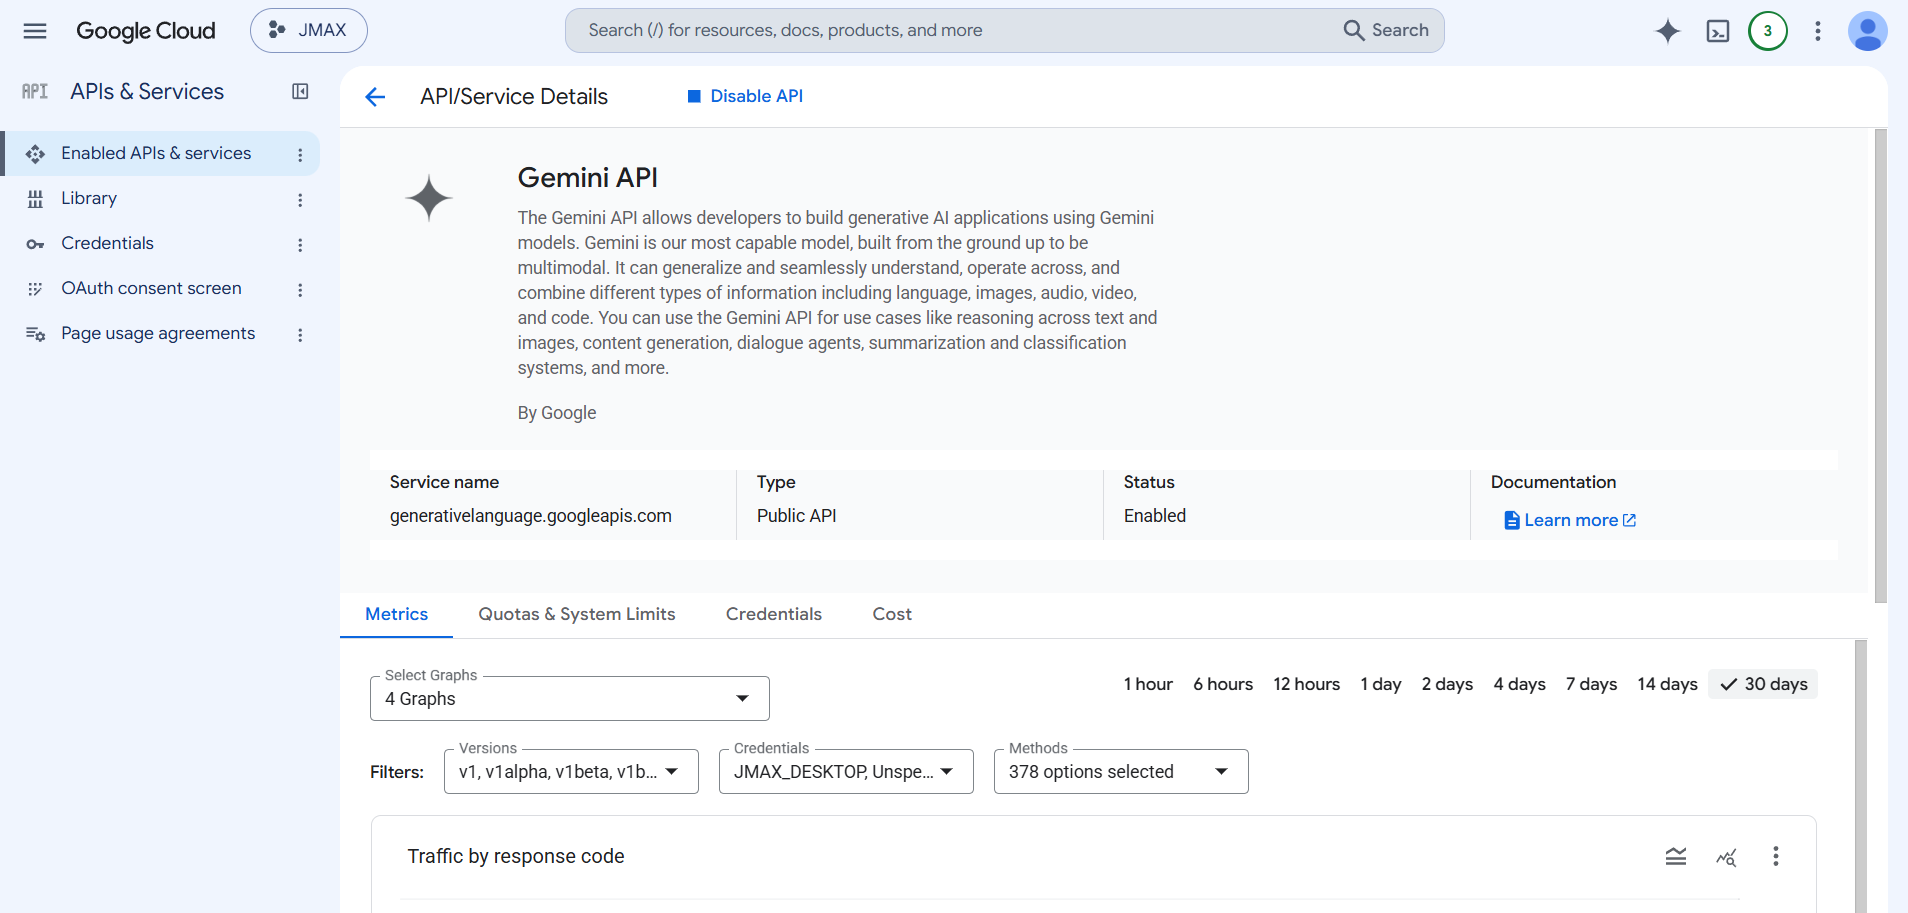Click the Search button in search bar

pos(1386,30)
